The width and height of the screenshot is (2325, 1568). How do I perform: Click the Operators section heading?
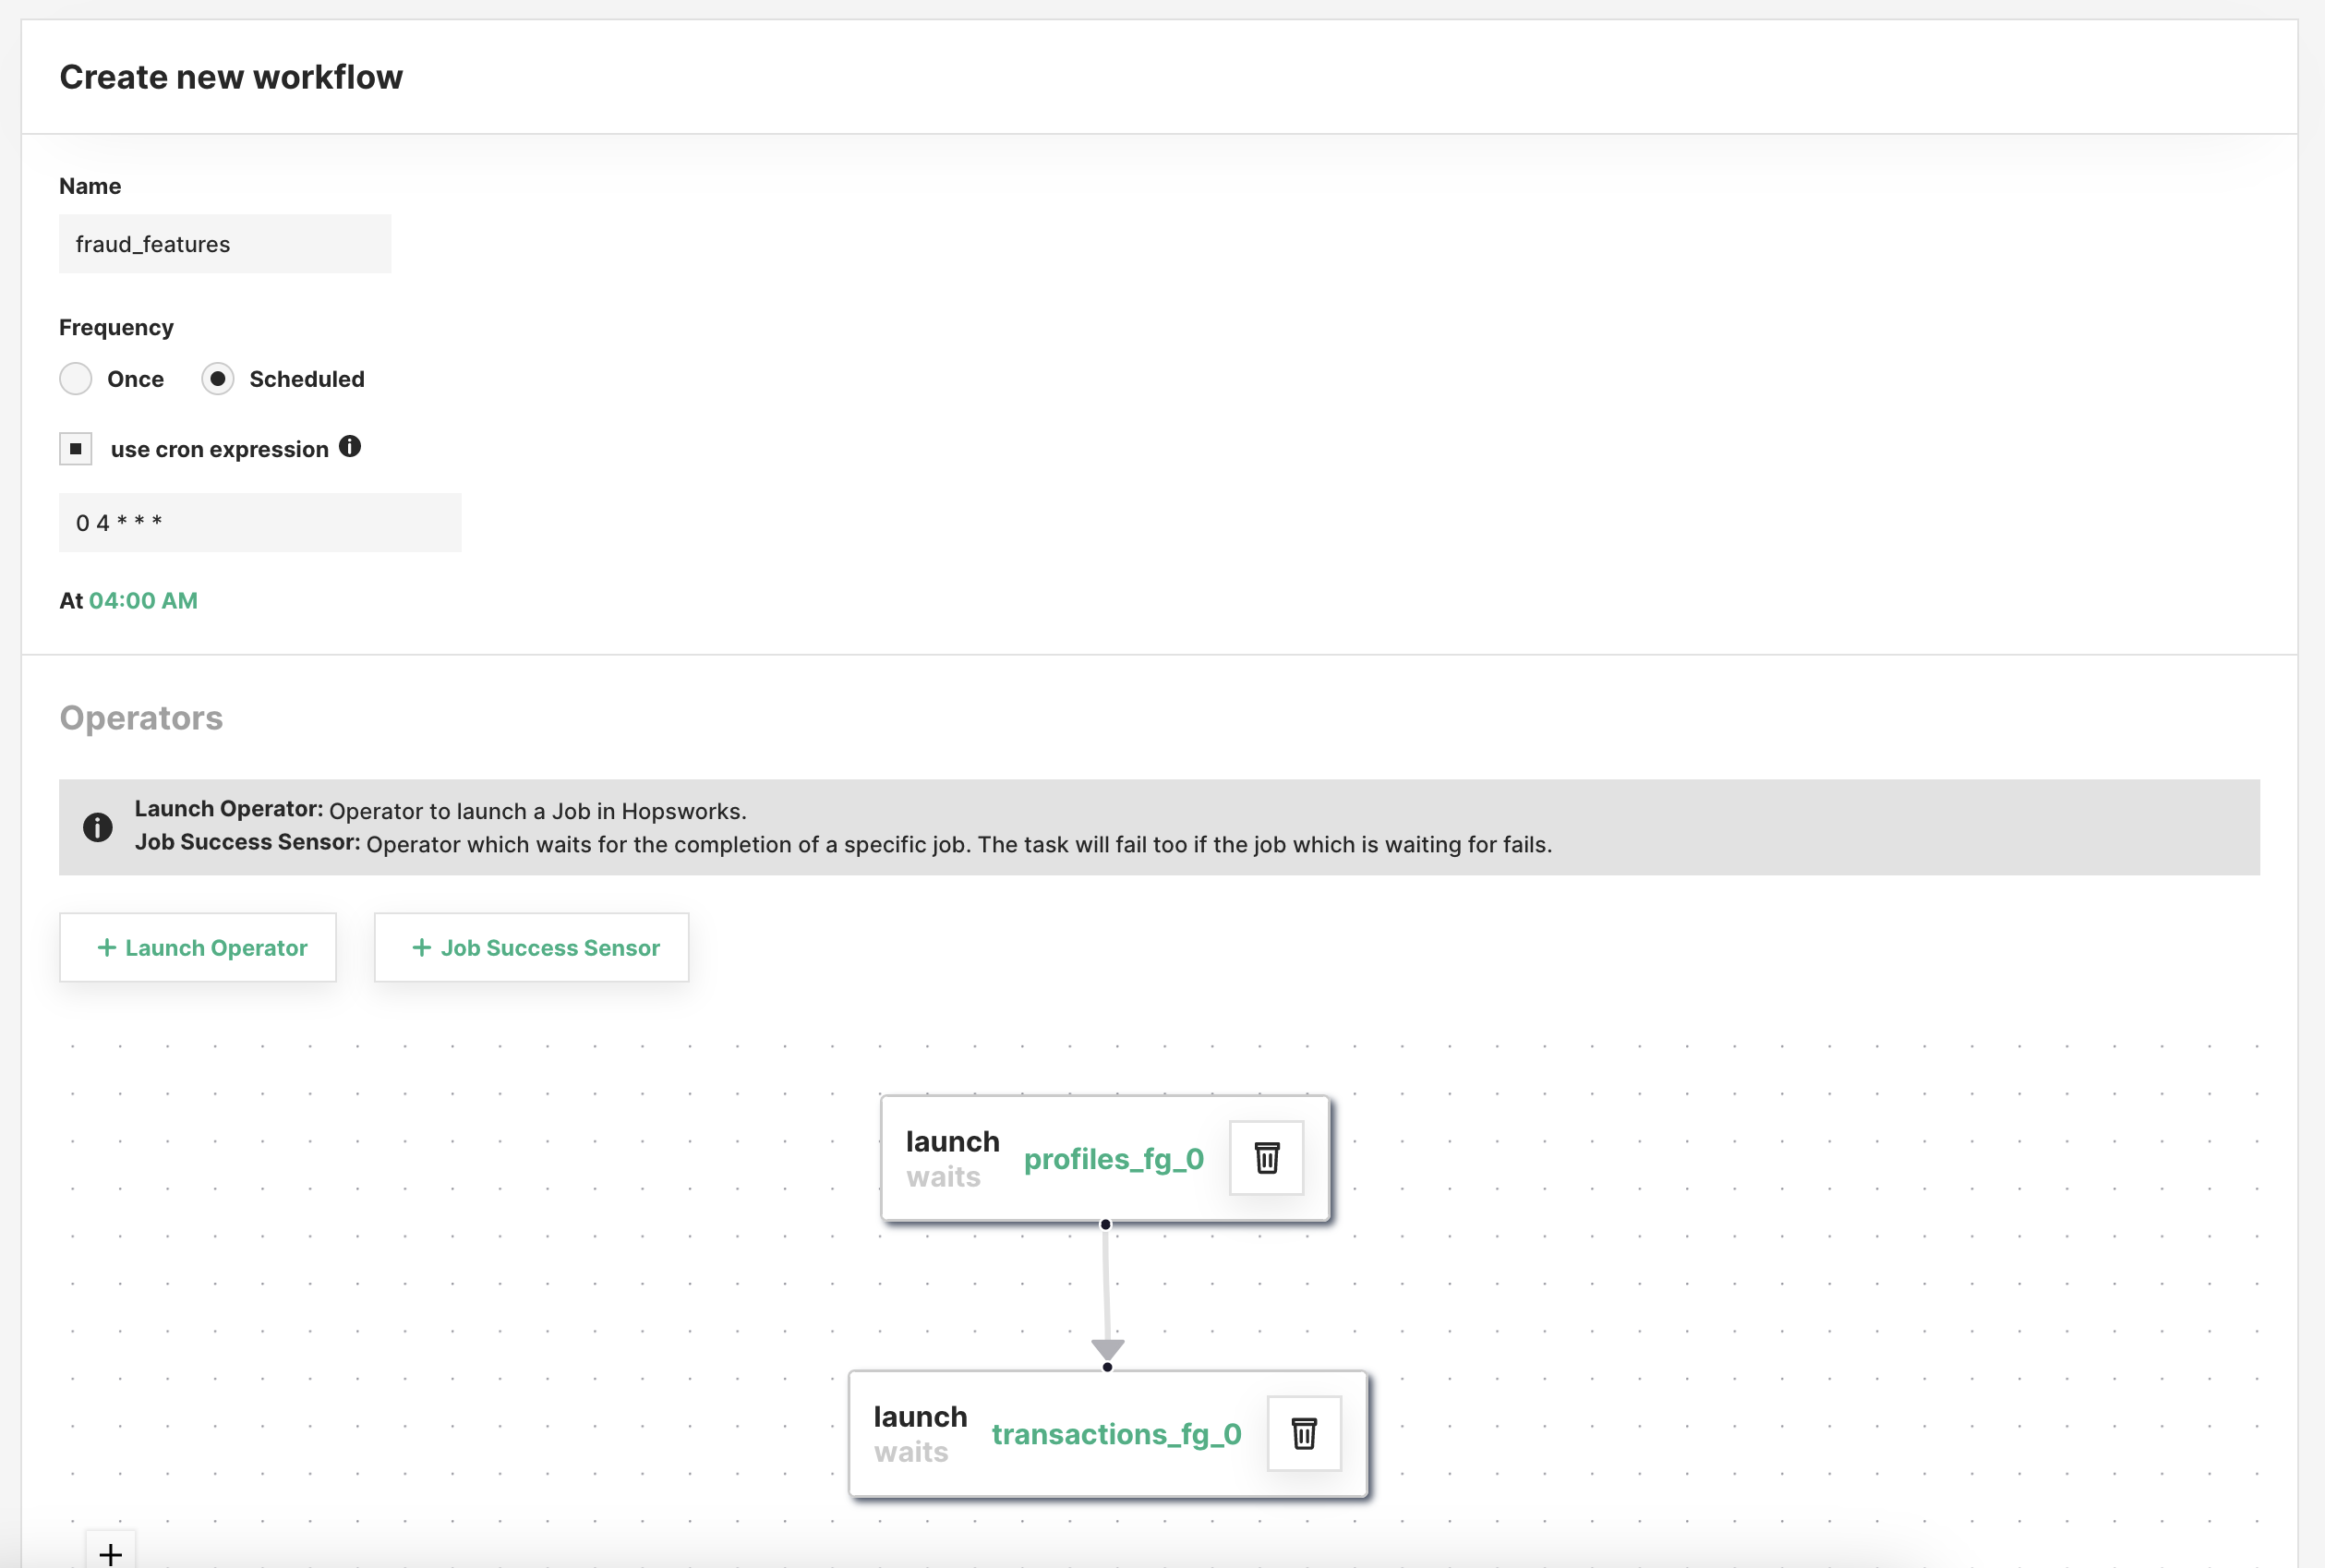(141, 718)
